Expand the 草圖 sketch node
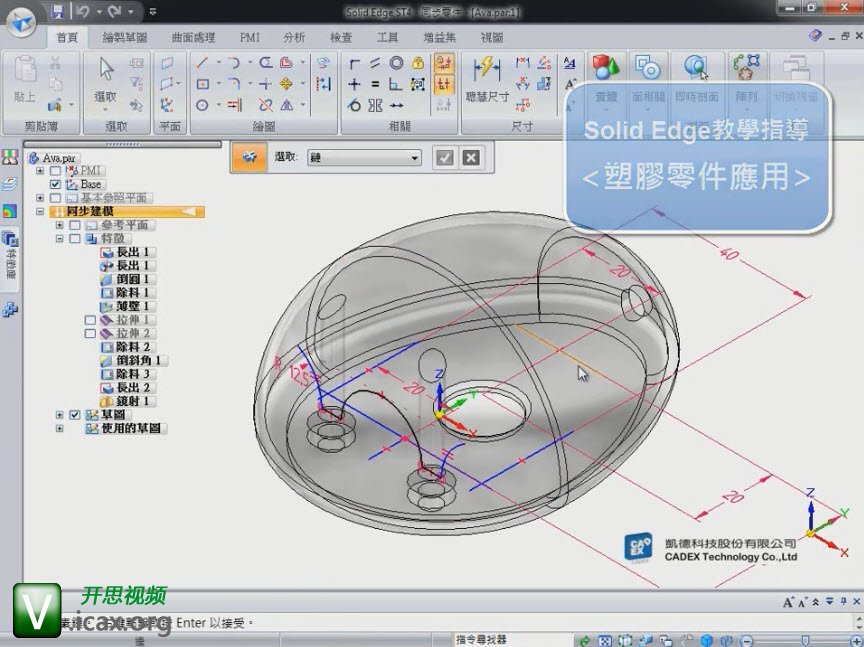Image resolution: width=864 pixels, height=647 pixels. (59, 414)
